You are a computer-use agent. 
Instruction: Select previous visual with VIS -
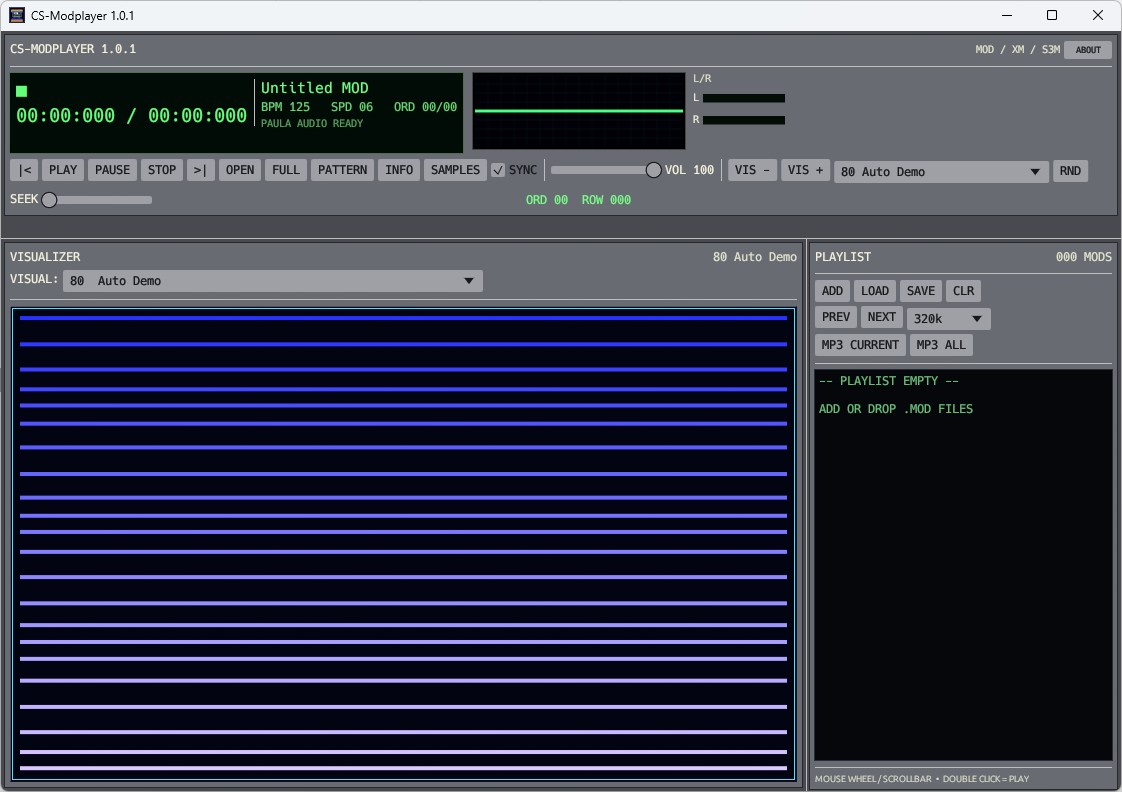click(752, 170)
